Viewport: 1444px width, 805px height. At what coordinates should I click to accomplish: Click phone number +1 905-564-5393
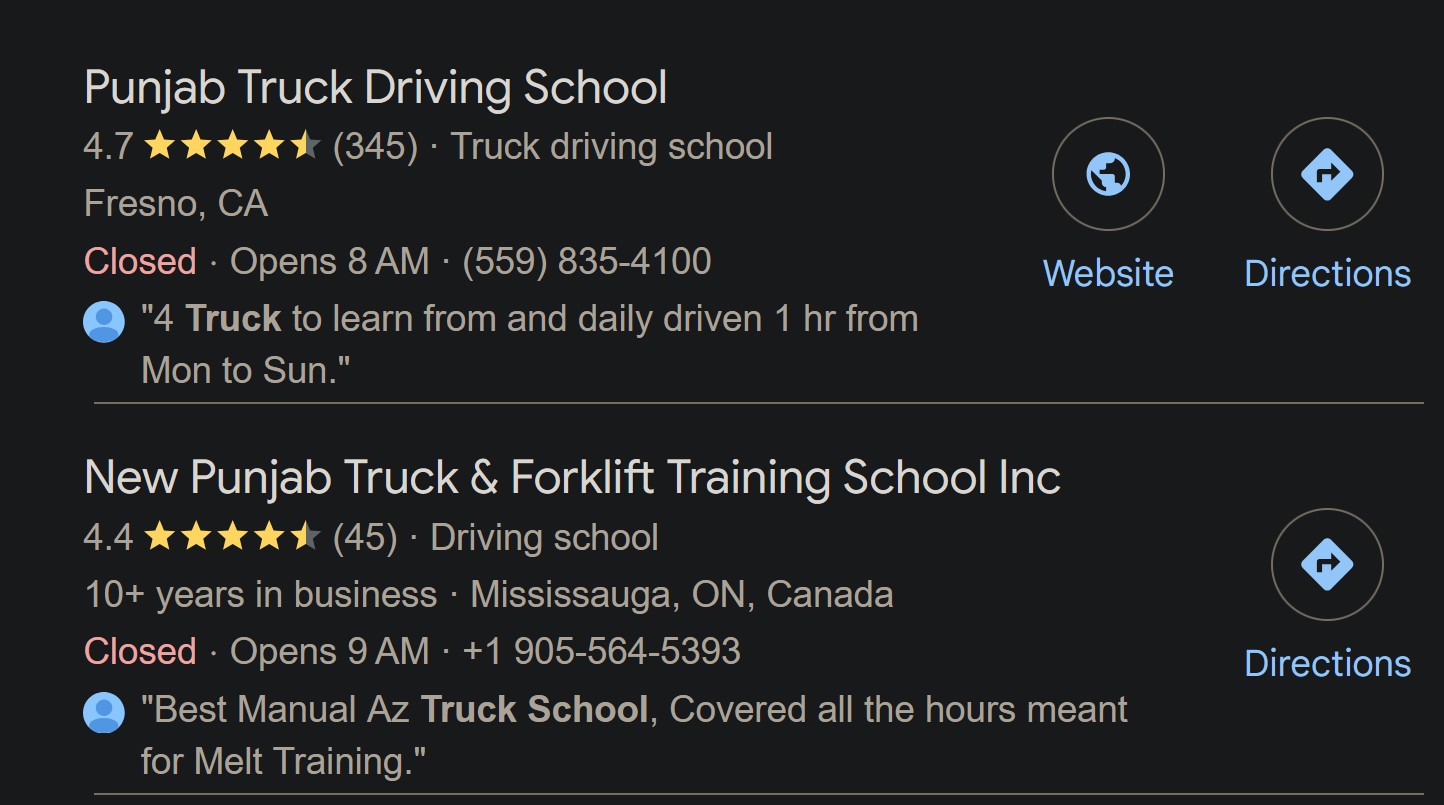tap(601, 651)
